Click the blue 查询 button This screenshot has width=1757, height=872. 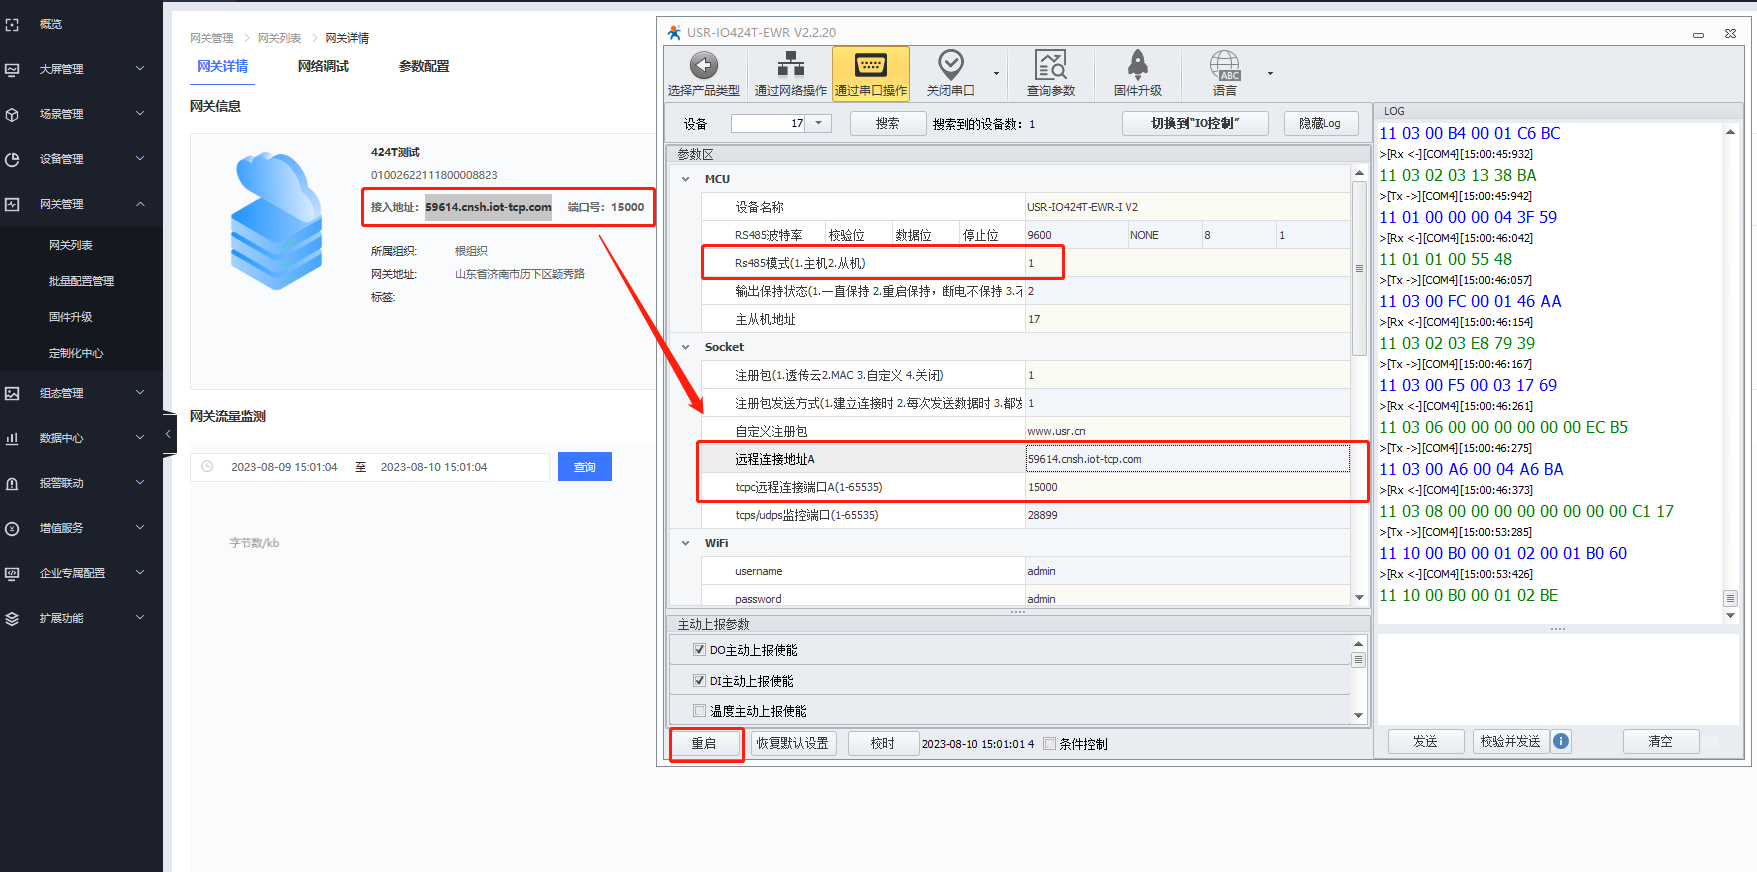(x=584, y=467)
